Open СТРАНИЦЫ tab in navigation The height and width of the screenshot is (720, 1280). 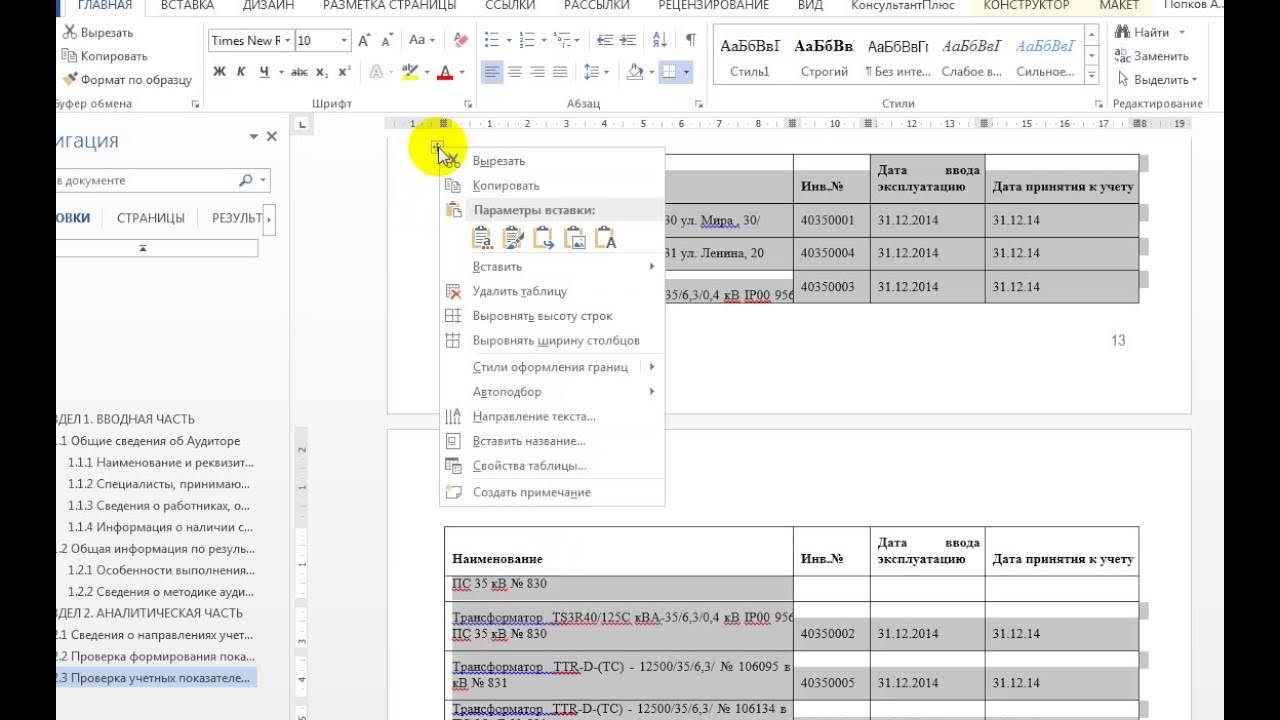(151, 218)
